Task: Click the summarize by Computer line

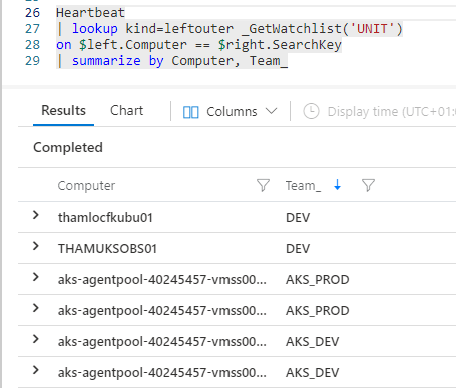Action: coord(172,61)
